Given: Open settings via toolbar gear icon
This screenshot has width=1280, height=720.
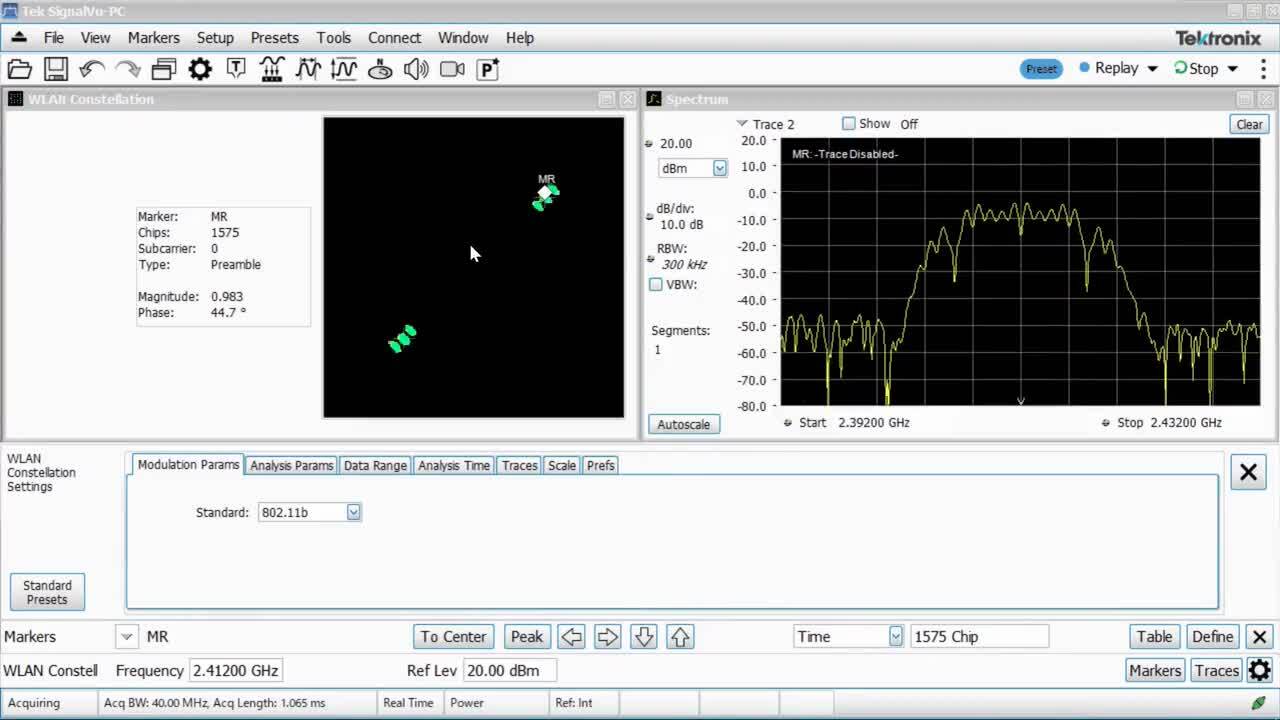Looking at the screenshot, I should click(x=200, y=69).
